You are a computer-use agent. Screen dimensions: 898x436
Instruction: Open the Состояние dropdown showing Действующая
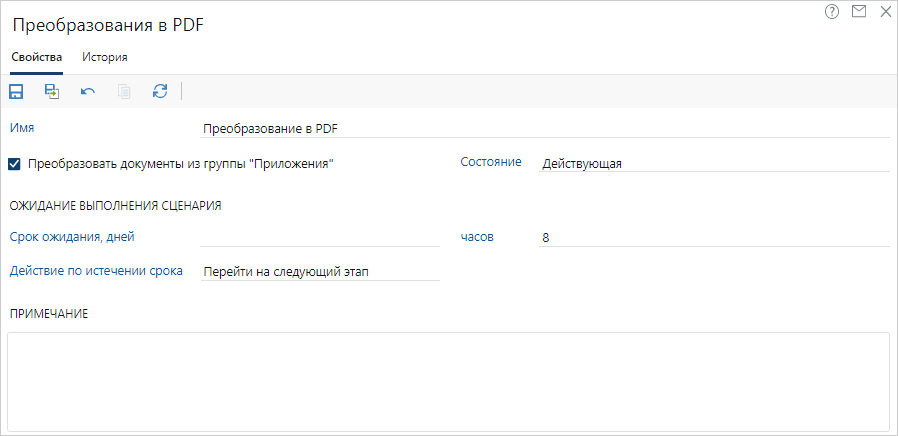point(713,164)
